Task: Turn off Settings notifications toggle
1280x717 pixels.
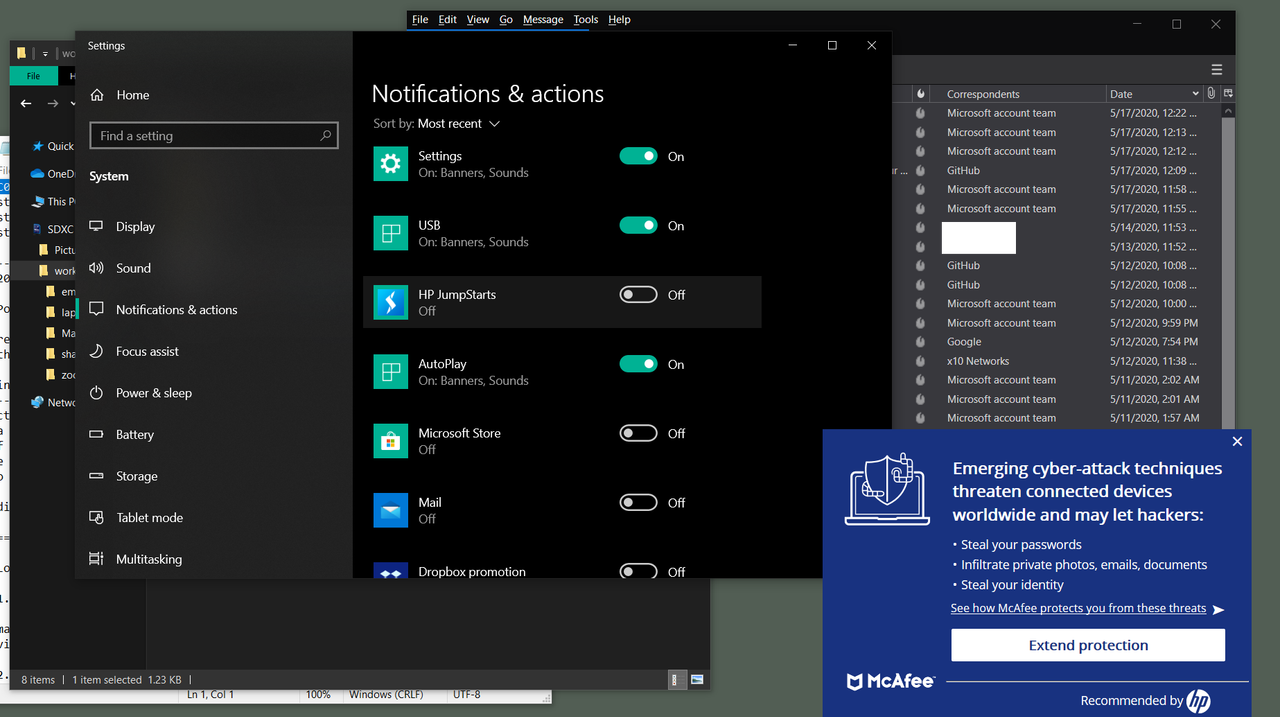Action: point(638,156)
